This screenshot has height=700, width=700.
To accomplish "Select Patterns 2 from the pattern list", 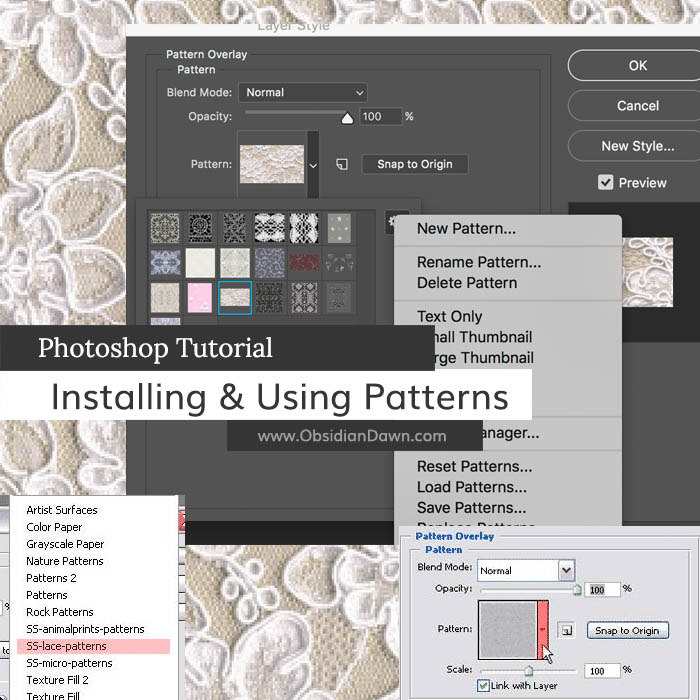I will tap(51, 578).
